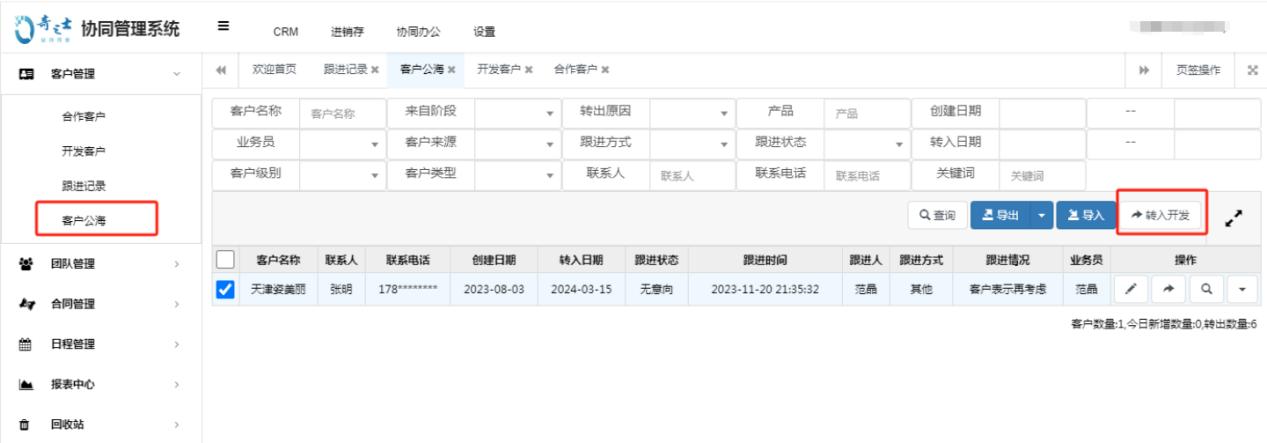Click the 转入开发 button
This screenshot has height=443, width=1267.
pyautogui.click(x=1163, y=214)
